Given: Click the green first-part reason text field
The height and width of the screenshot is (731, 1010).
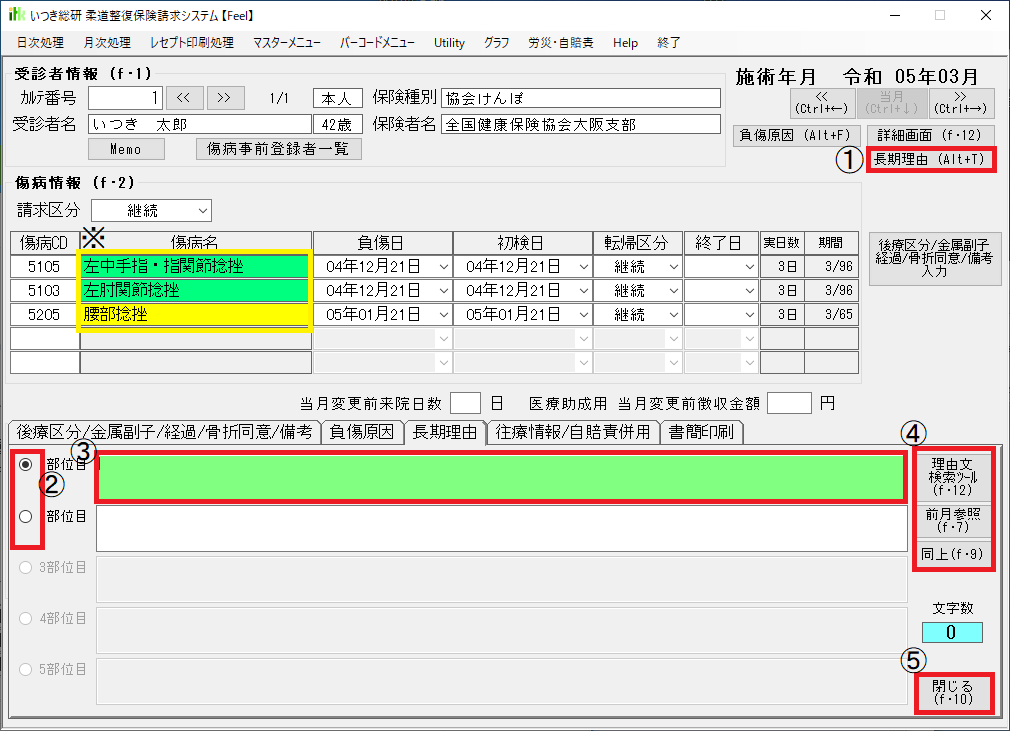Looking at the screenshot, I should [500, 478].
